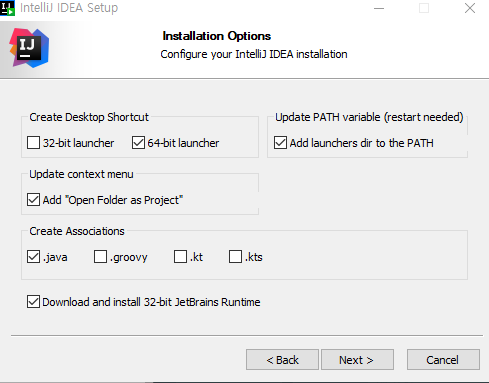Minimize the IntelliJ IDEA Setup window
The width and height of the screenshot is (489, 383).
379,8
